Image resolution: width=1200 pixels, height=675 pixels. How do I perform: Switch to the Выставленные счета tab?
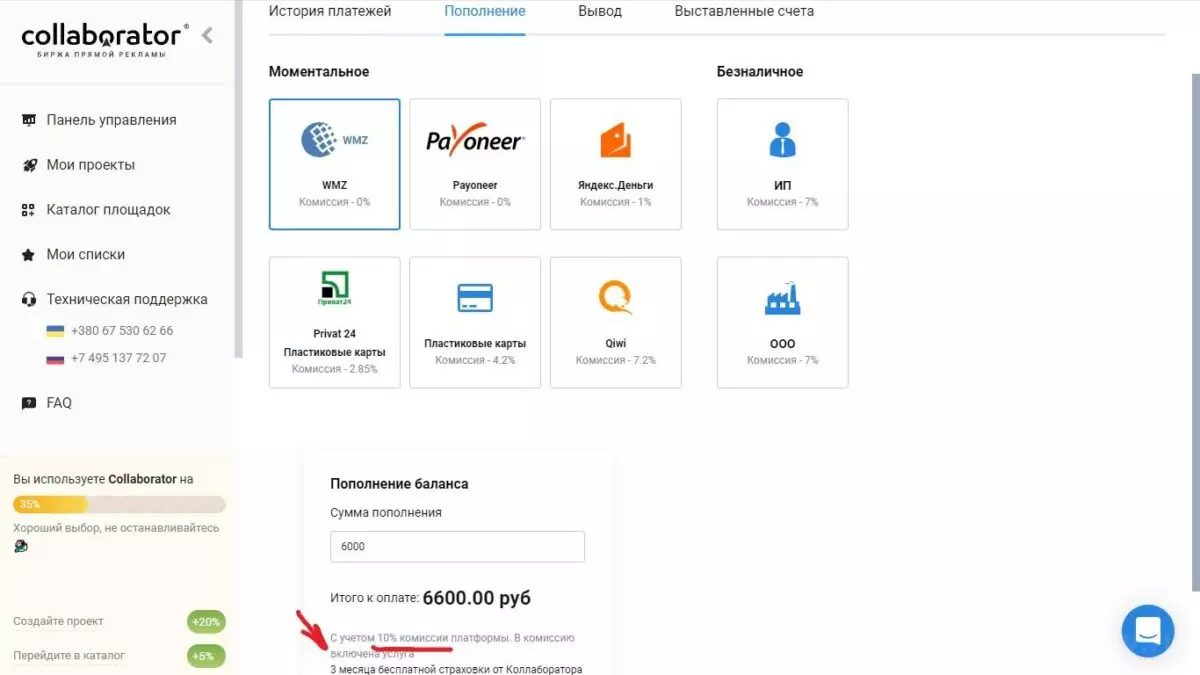pyautogui.click(x=744, y=12)
